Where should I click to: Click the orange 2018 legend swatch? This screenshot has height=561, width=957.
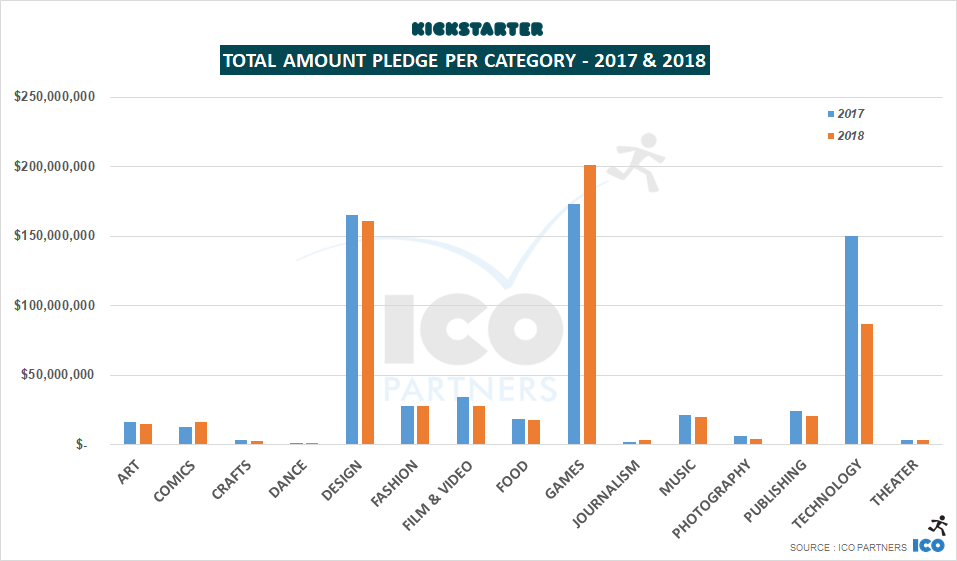point(829,136)
